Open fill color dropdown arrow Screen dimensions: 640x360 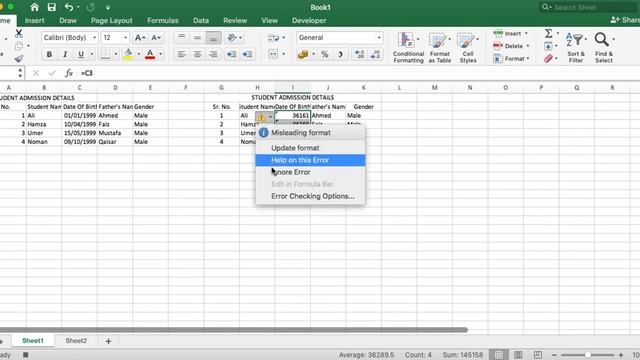click(x=138, y=54)
